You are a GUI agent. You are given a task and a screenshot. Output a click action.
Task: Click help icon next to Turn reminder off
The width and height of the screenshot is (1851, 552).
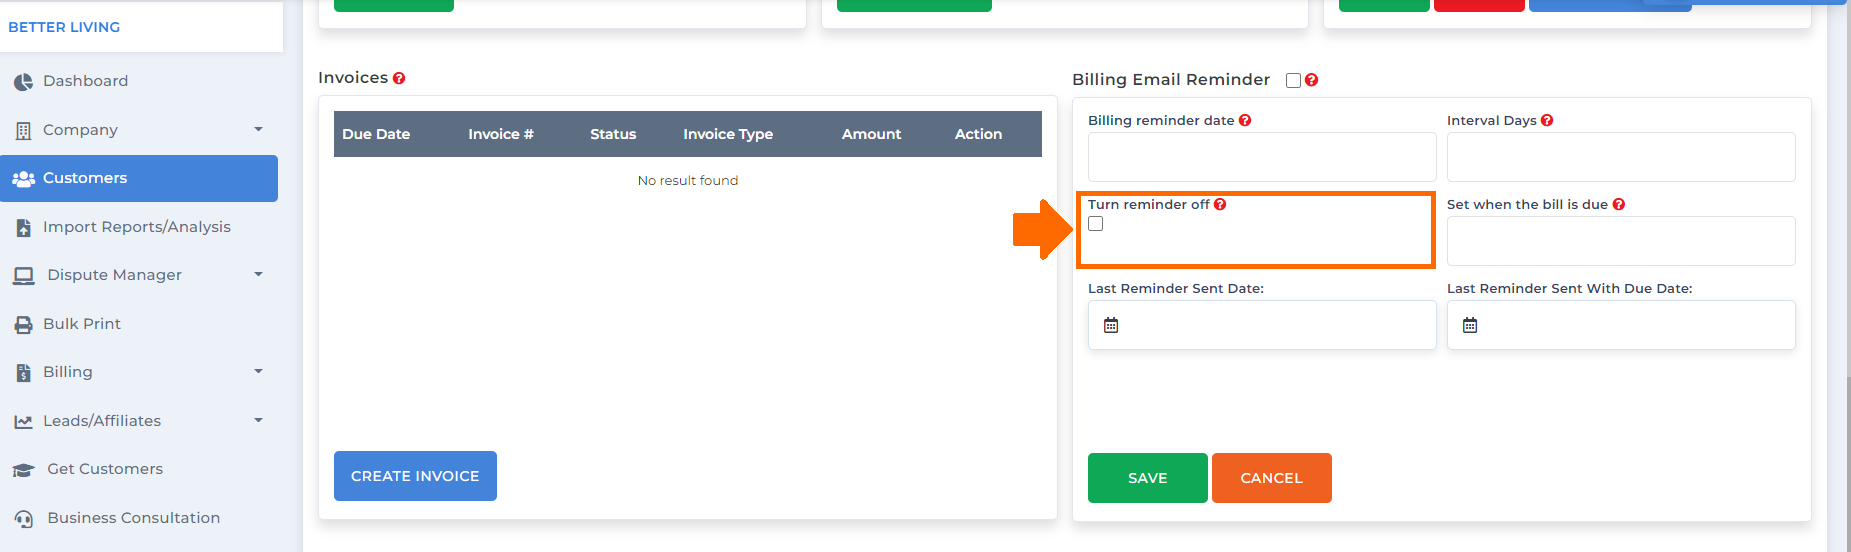[x=1220, y=204]
